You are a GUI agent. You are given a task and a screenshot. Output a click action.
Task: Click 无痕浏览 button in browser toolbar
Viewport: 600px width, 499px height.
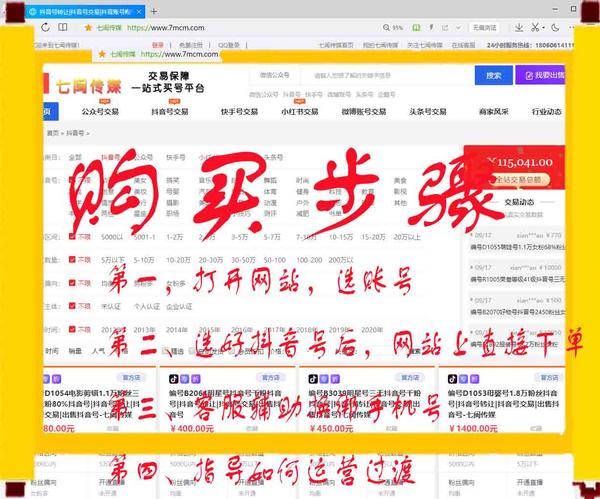(484, 28)
